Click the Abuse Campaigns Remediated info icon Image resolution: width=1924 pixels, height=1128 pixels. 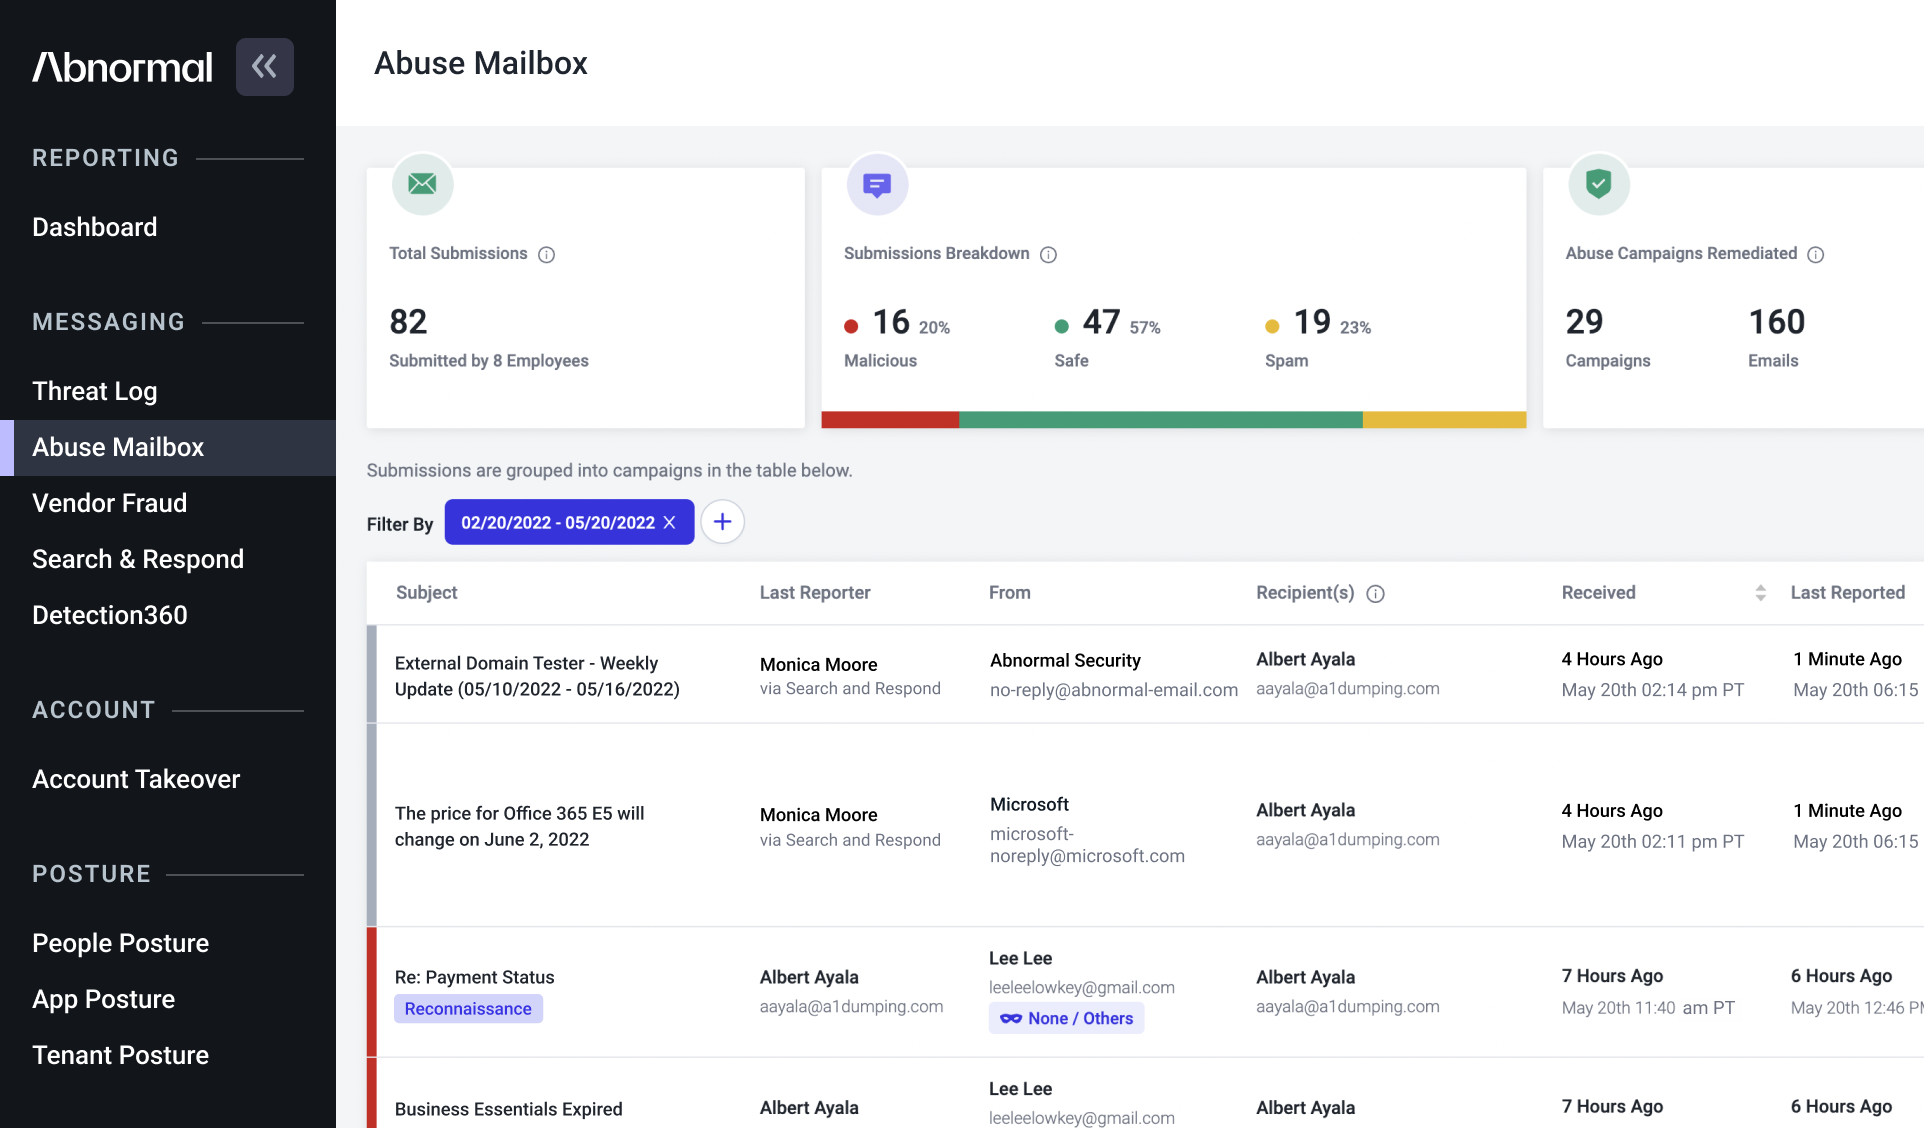(x=1816, y=255)
